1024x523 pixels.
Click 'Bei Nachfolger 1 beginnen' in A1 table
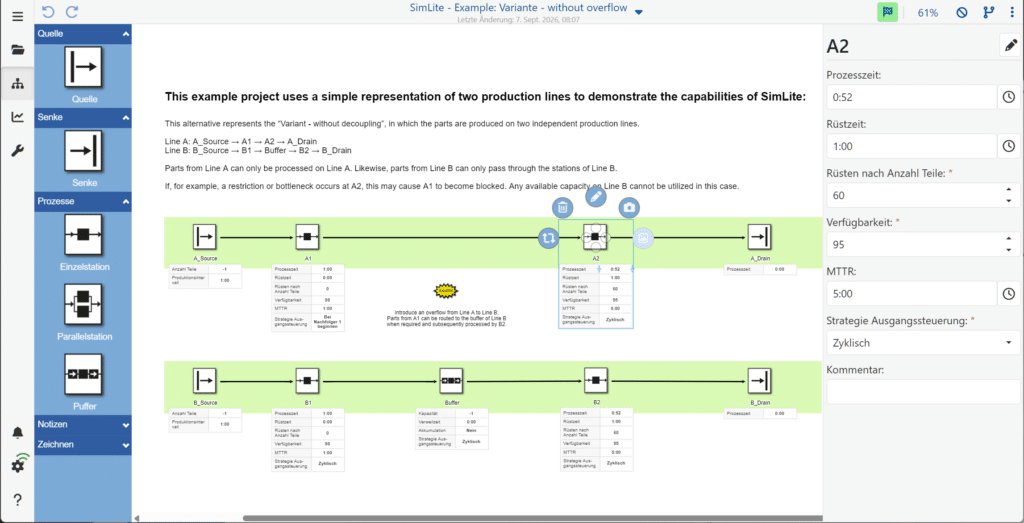(x=327, y=321)
